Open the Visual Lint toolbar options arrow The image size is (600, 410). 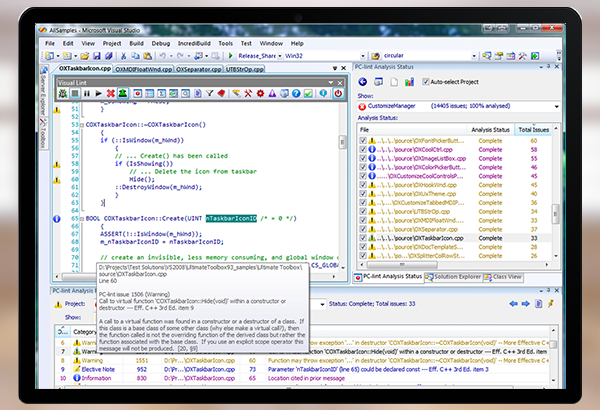pos(331,83)
